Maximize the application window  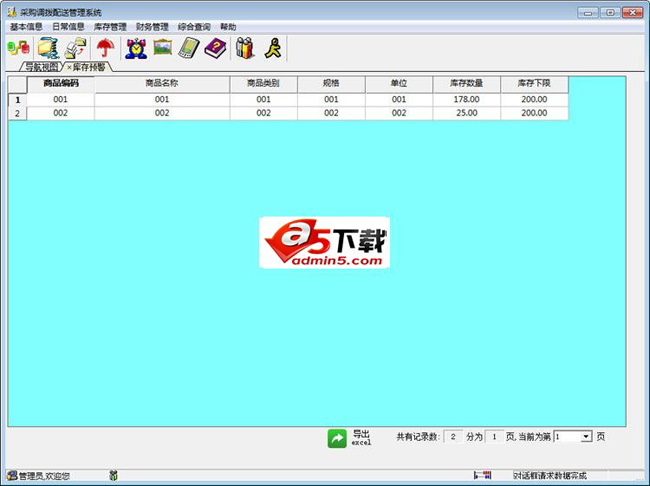tap(610, 13)
